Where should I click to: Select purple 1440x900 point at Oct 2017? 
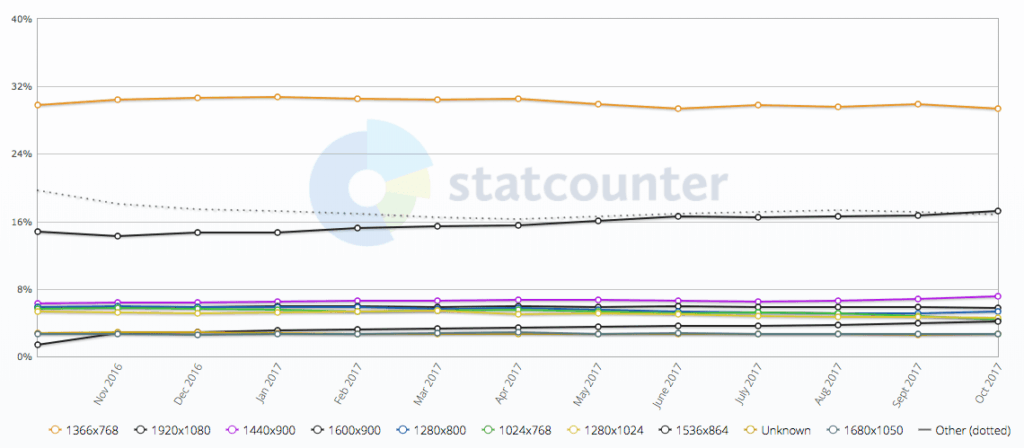point(998,296)
